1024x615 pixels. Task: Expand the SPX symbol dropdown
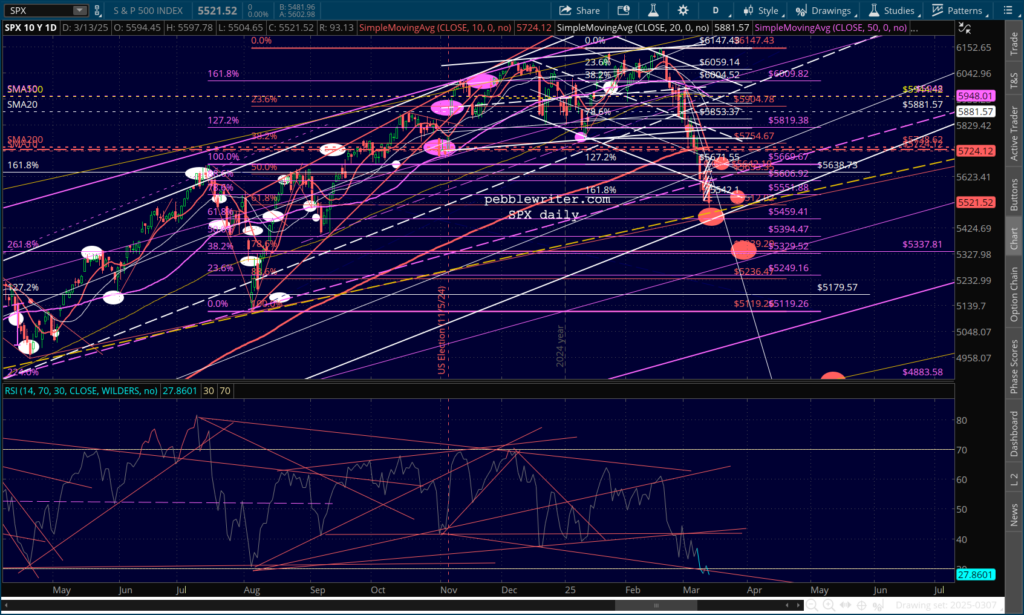[x=78, y=10]
